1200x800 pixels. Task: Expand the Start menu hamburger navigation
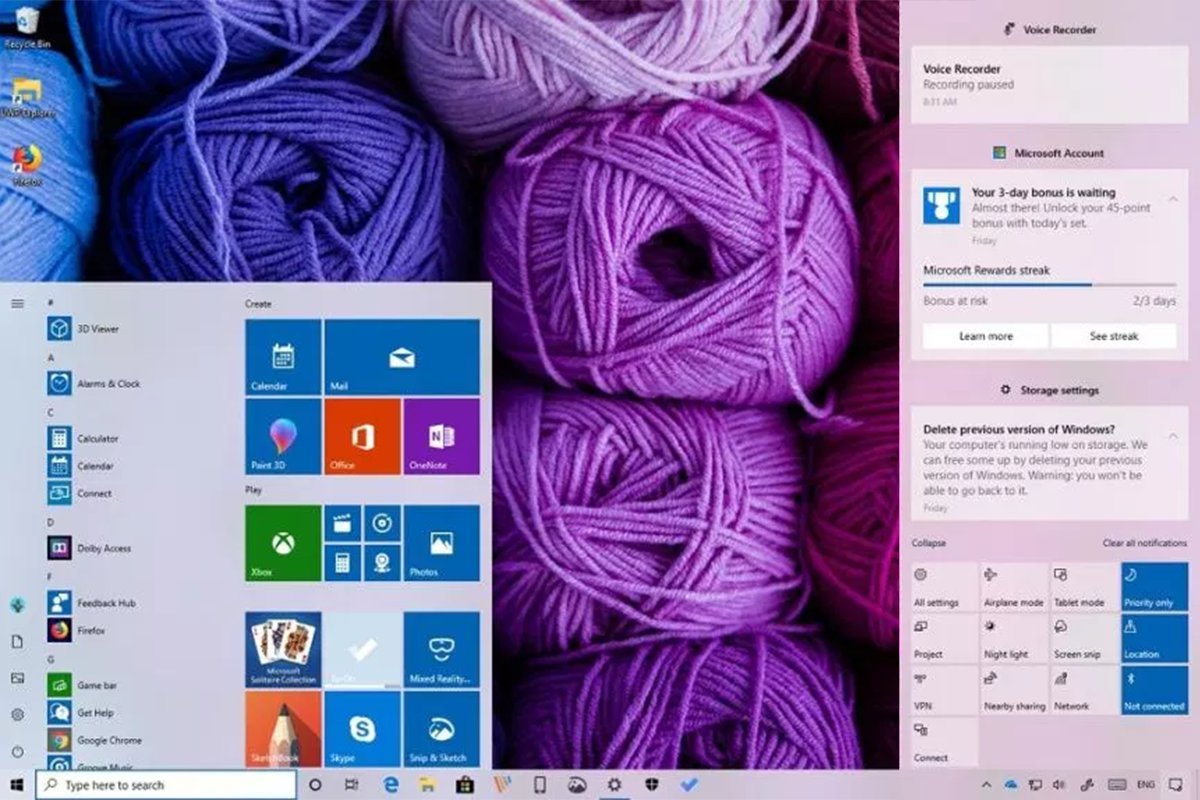[17, 303]
